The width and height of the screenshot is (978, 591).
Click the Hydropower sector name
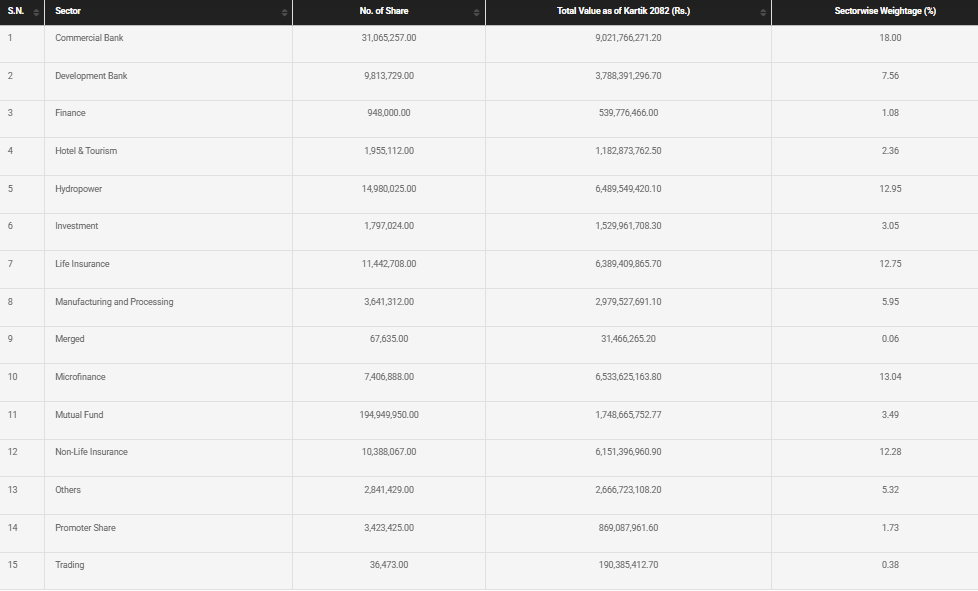pos(78,189)
